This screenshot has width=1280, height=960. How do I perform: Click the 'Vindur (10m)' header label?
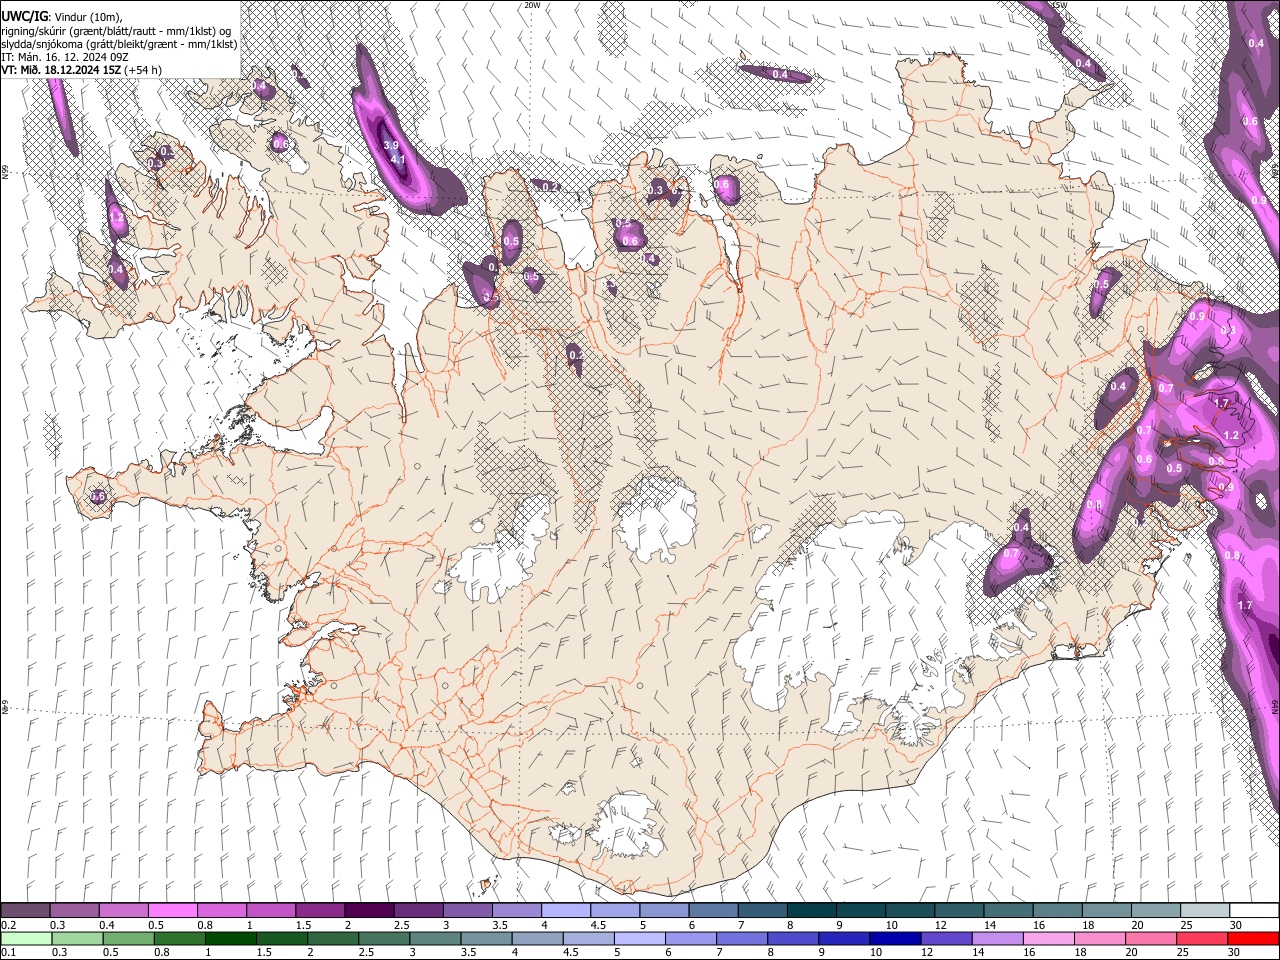click(86, 17)
